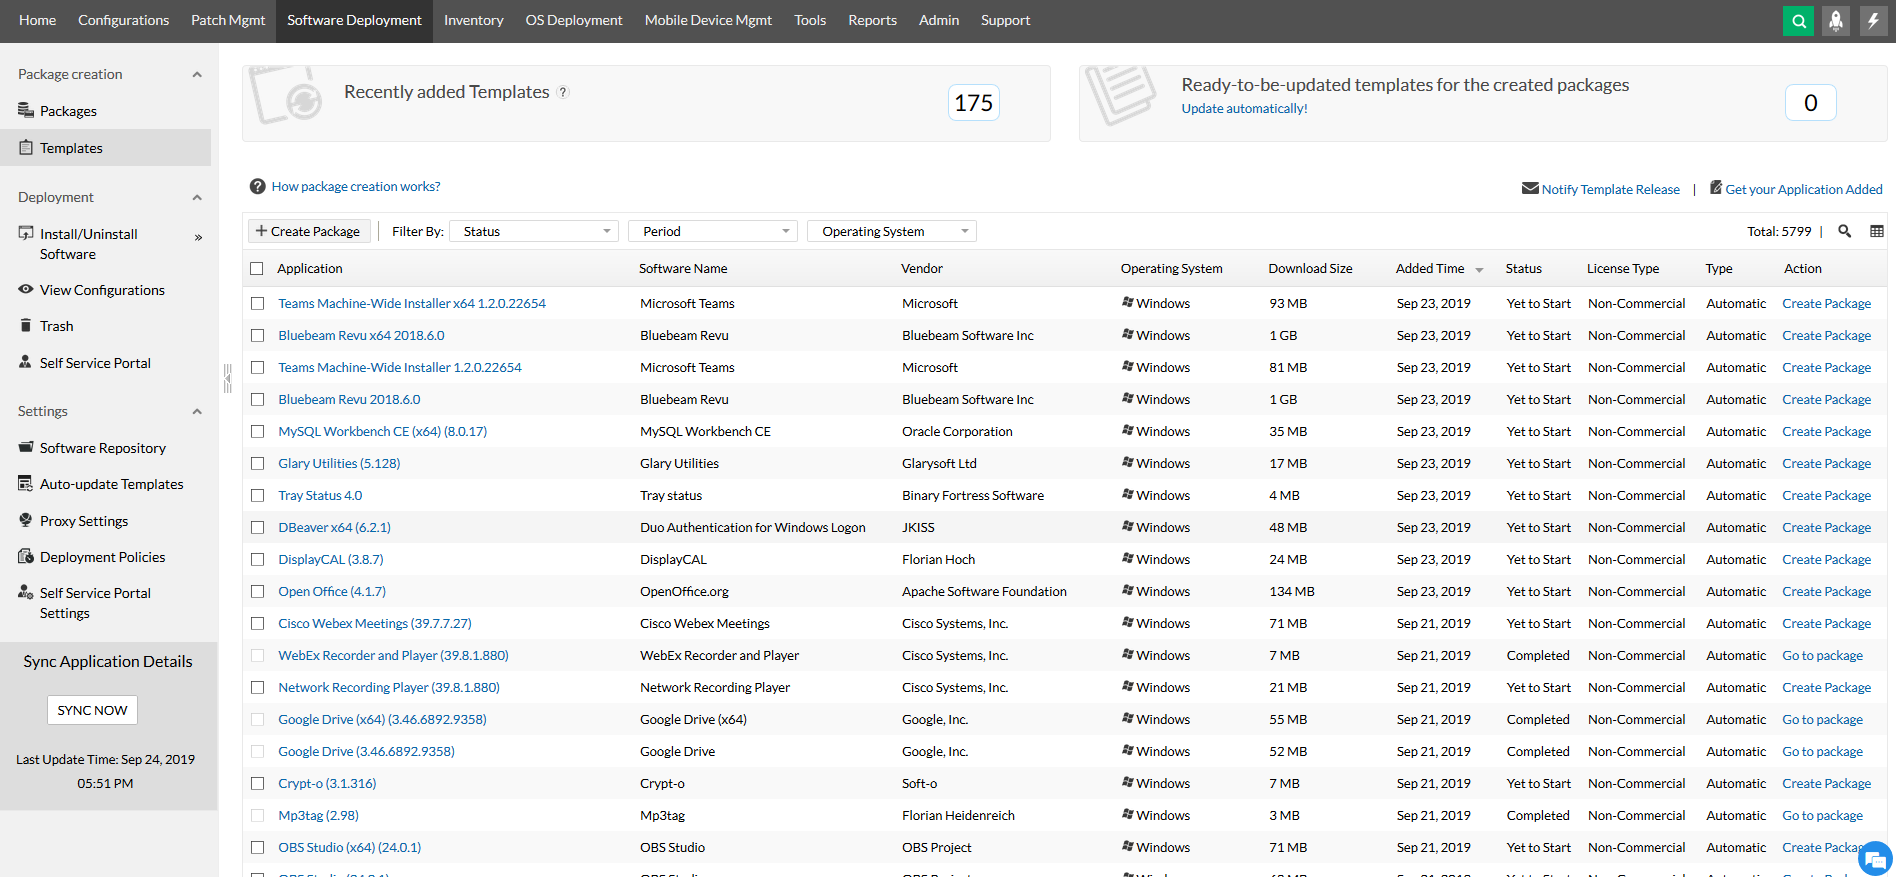Sort by the Added Time column header
1896x877 pixels.
click(x=1430, y=269)
